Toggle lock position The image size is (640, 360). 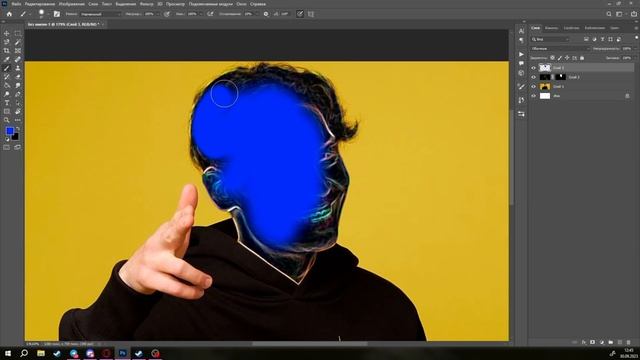[x=567, y=58]
